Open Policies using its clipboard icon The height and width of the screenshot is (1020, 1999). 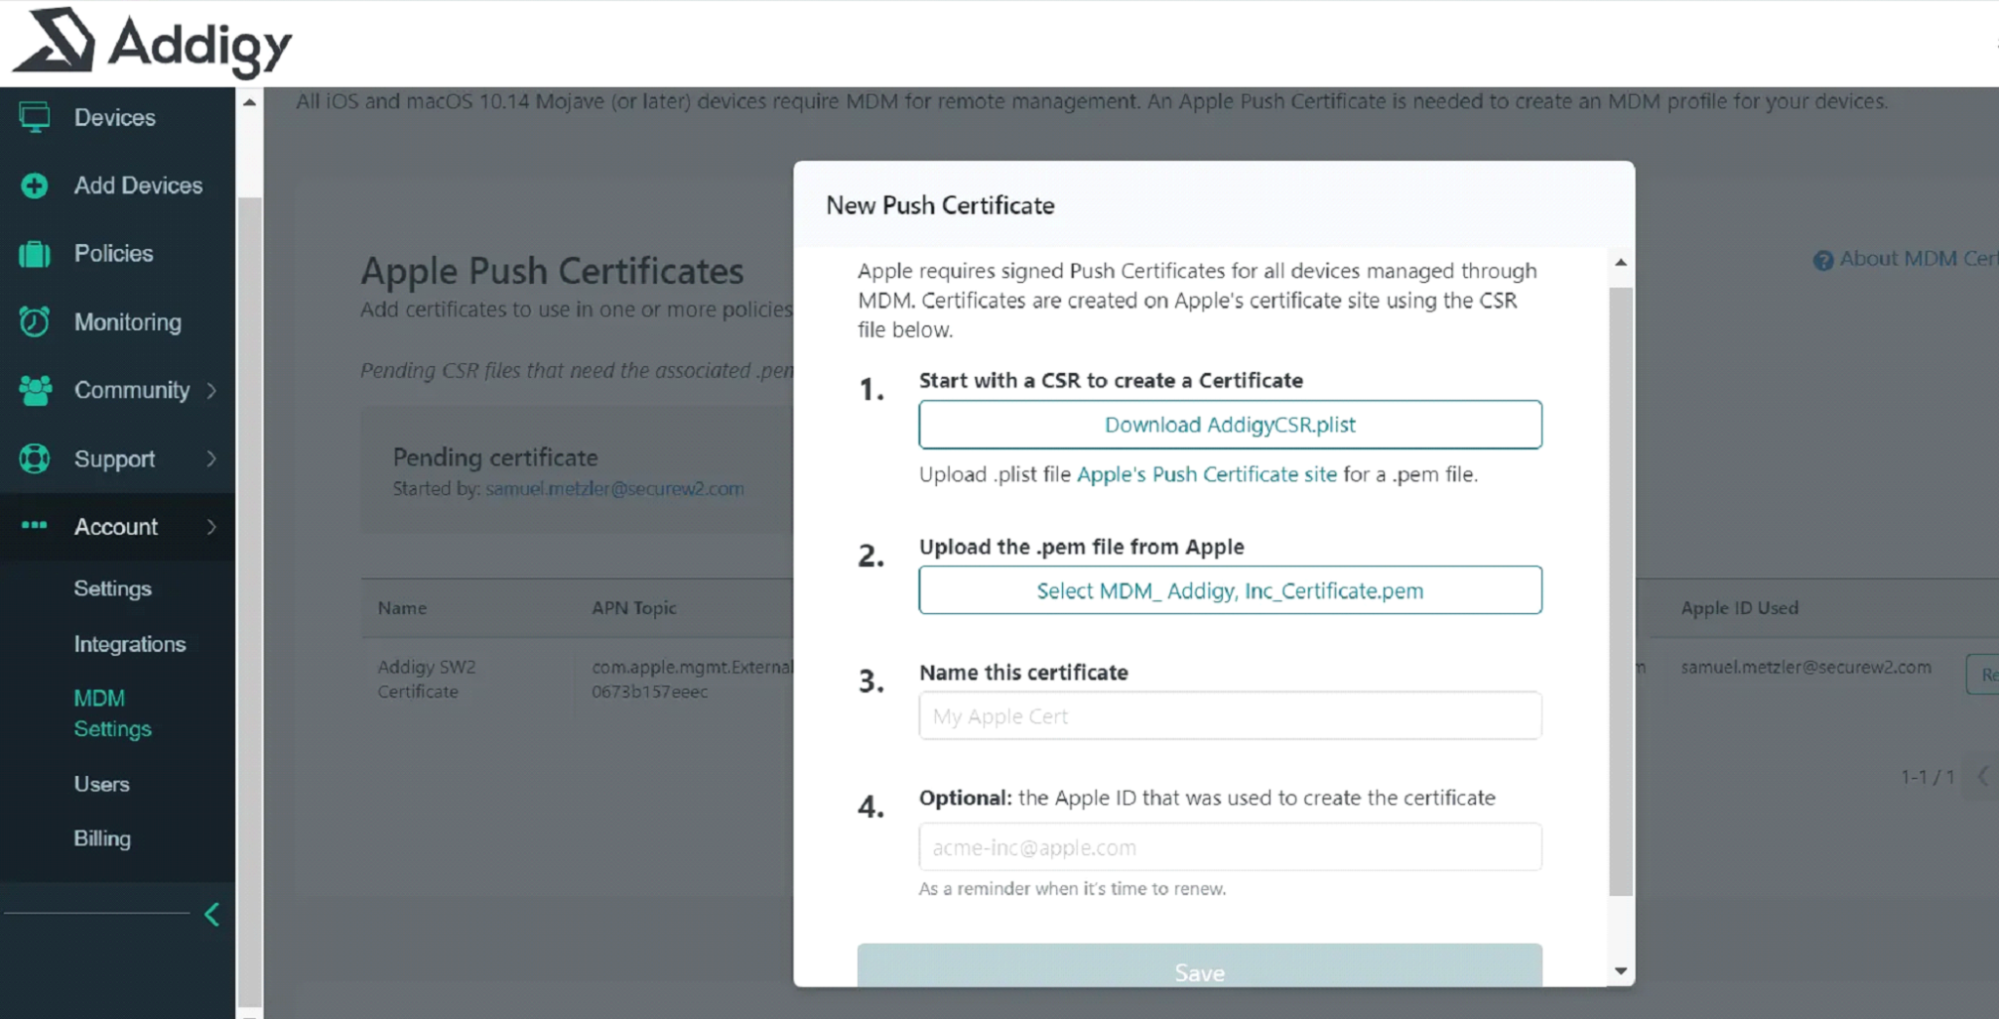pos(34,254)
